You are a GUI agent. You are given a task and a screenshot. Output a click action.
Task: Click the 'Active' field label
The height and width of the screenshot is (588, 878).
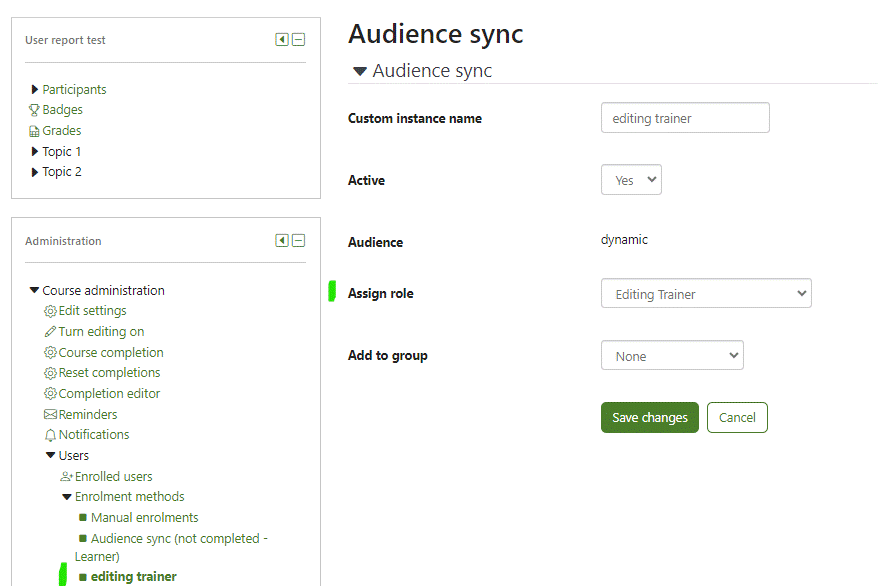pos(366,180)
